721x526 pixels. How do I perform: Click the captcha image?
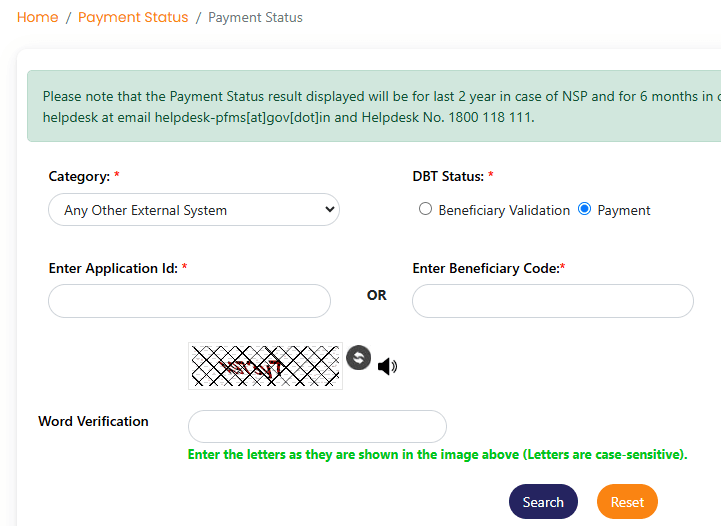(265, 366)
